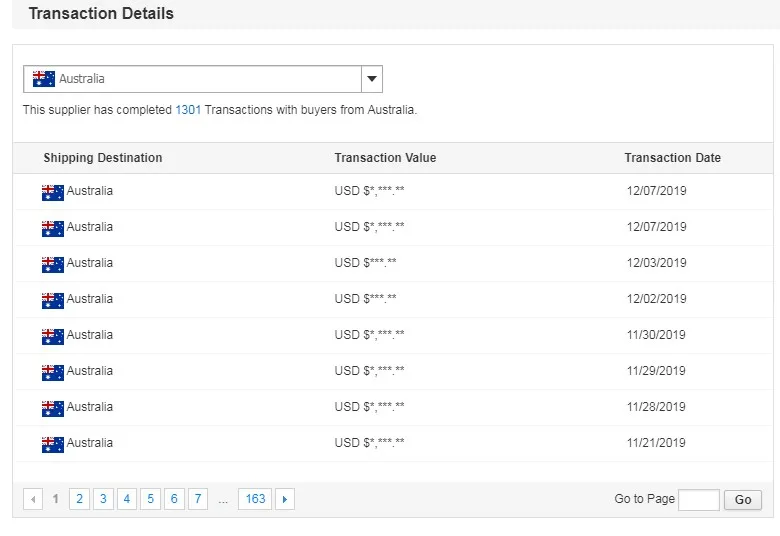Click the flag icon in the 11/30/2019 row

(x=53, y=336)
